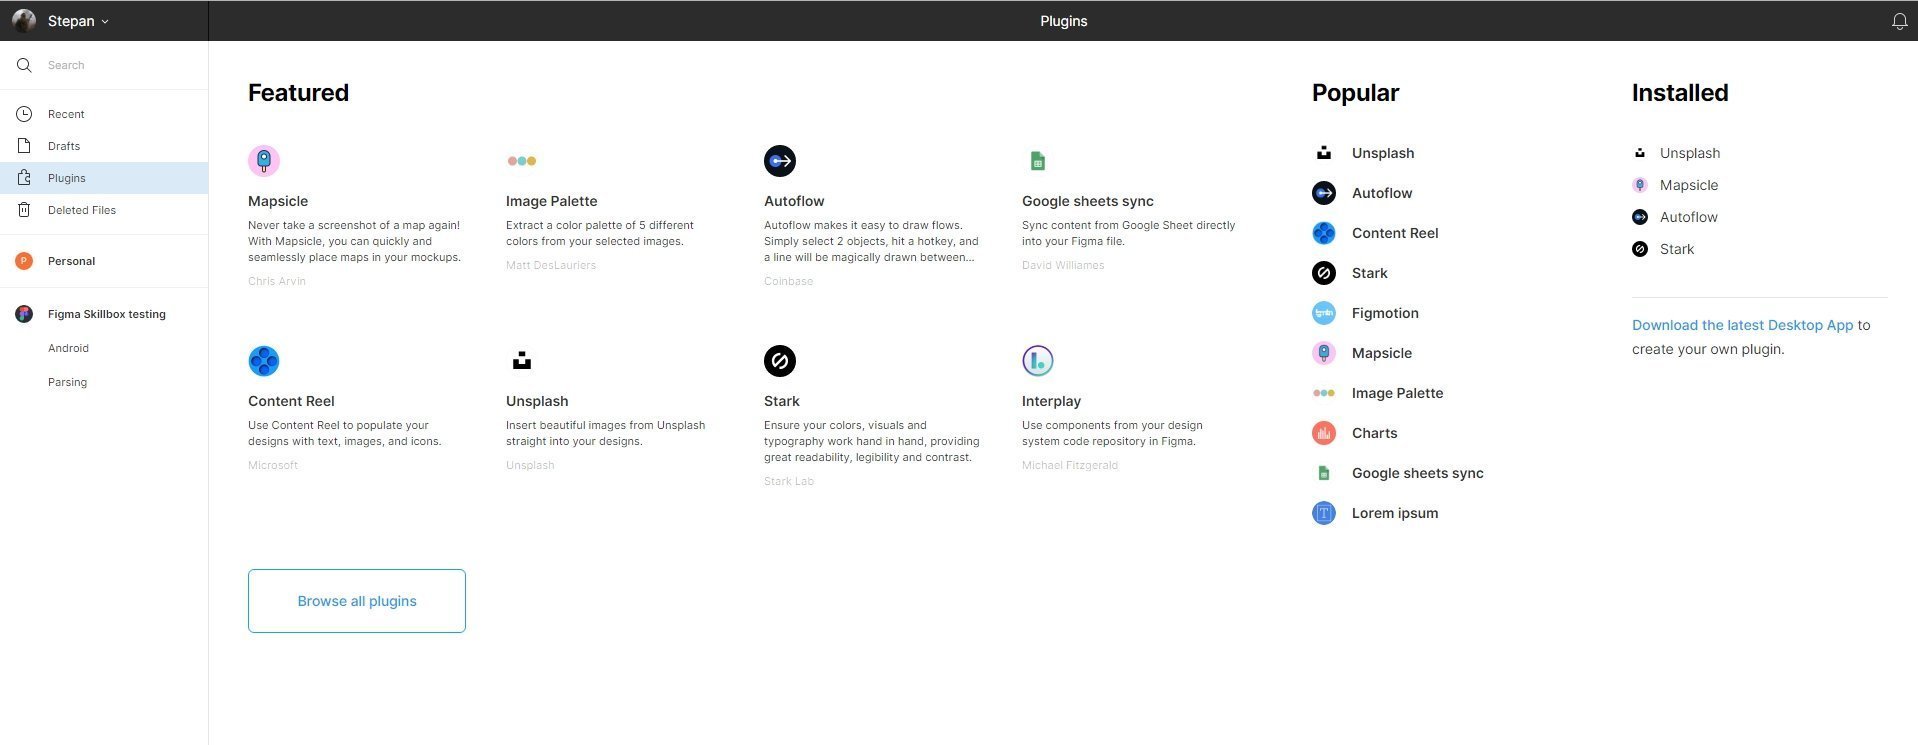Screen dimensions: 1918x745
Task: Click the Stepan user avatar
Action: pos(24,21)
